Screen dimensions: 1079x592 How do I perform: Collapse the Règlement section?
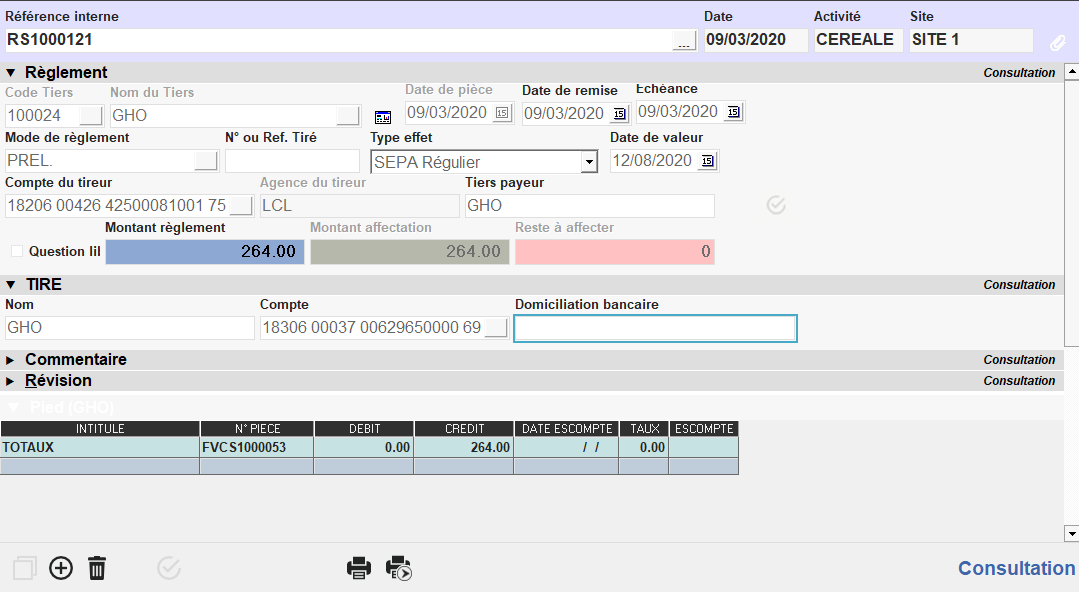point(11,72)
